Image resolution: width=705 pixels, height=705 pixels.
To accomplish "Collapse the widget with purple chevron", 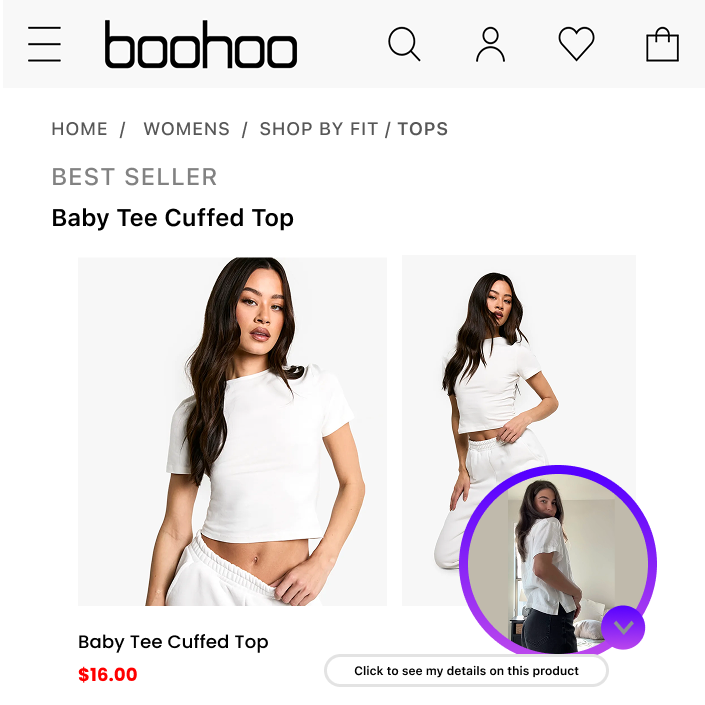I will point(623,627).
